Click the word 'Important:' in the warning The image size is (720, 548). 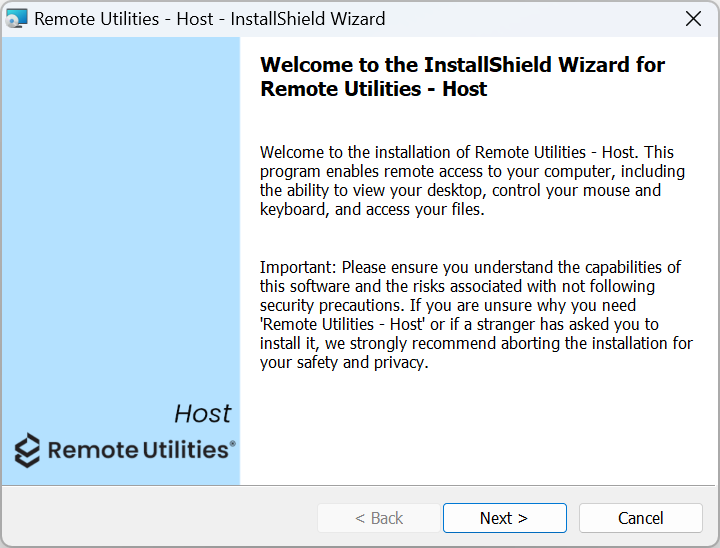298,267
